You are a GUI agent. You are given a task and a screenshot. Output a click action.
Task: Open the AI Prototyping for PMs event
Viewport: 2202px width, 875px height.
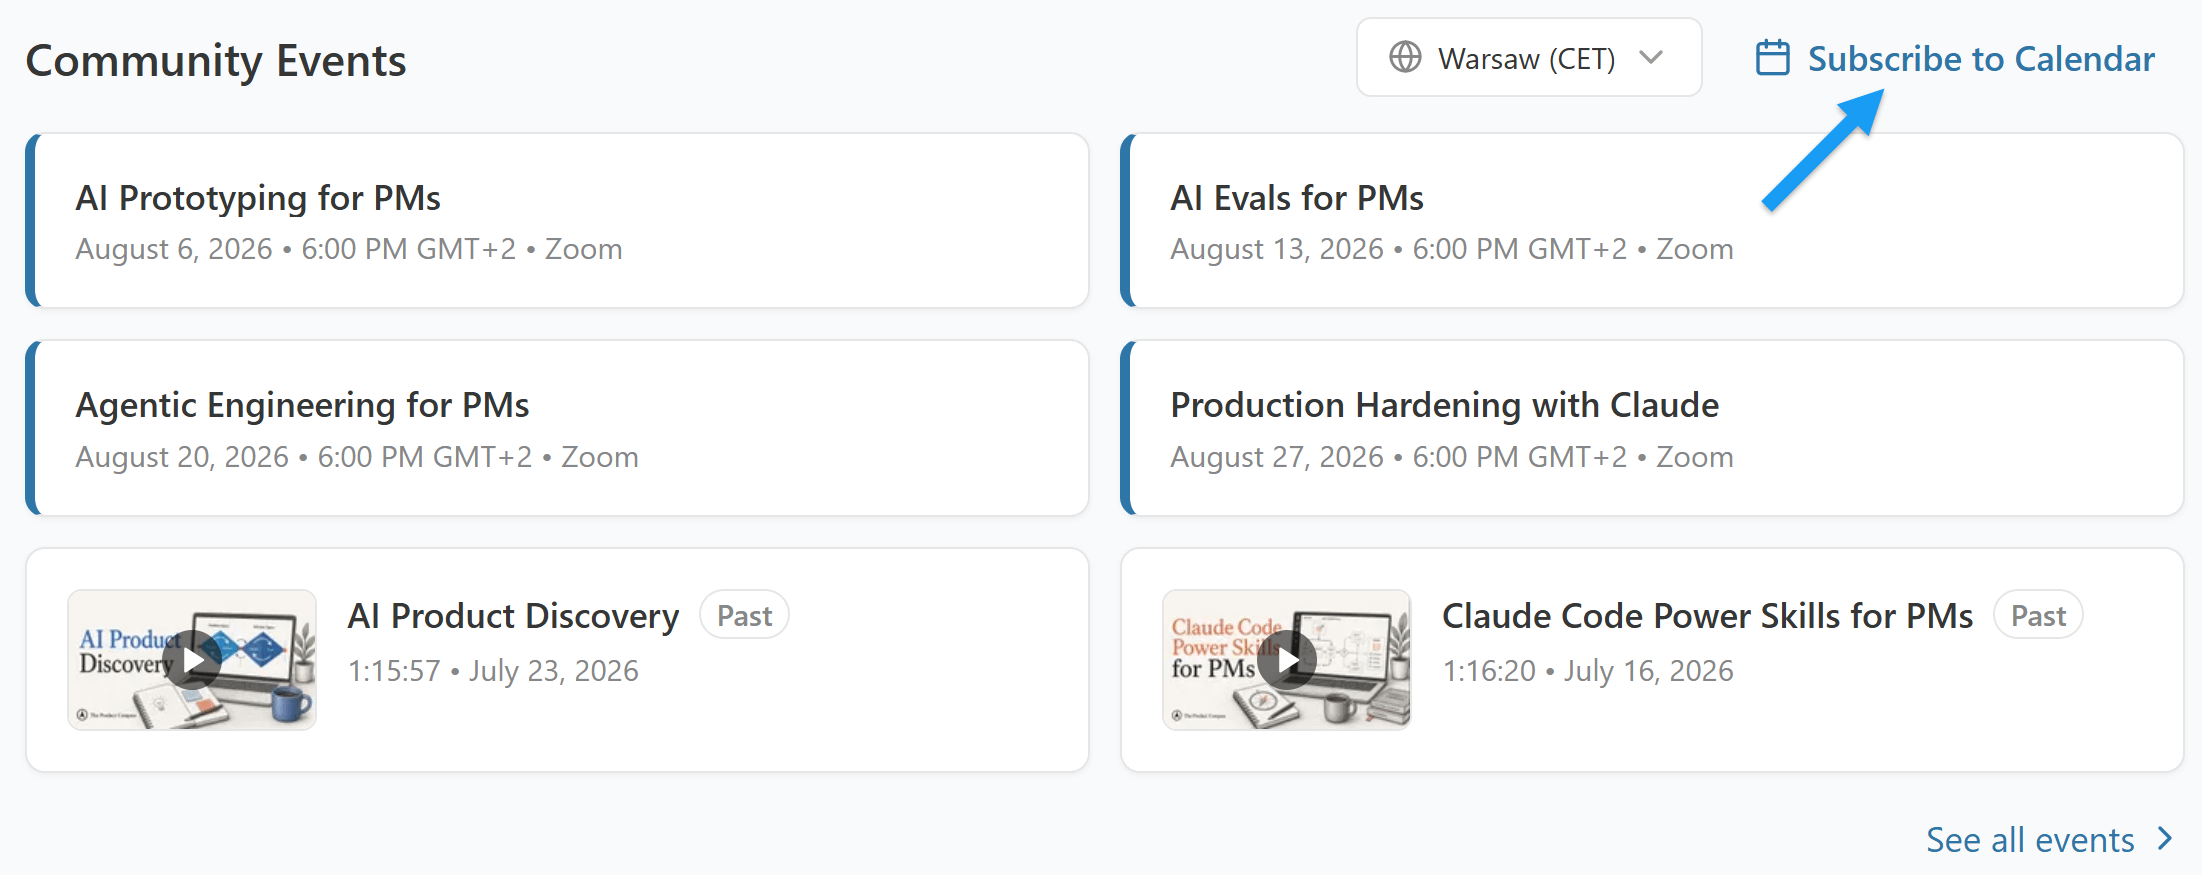557,221
